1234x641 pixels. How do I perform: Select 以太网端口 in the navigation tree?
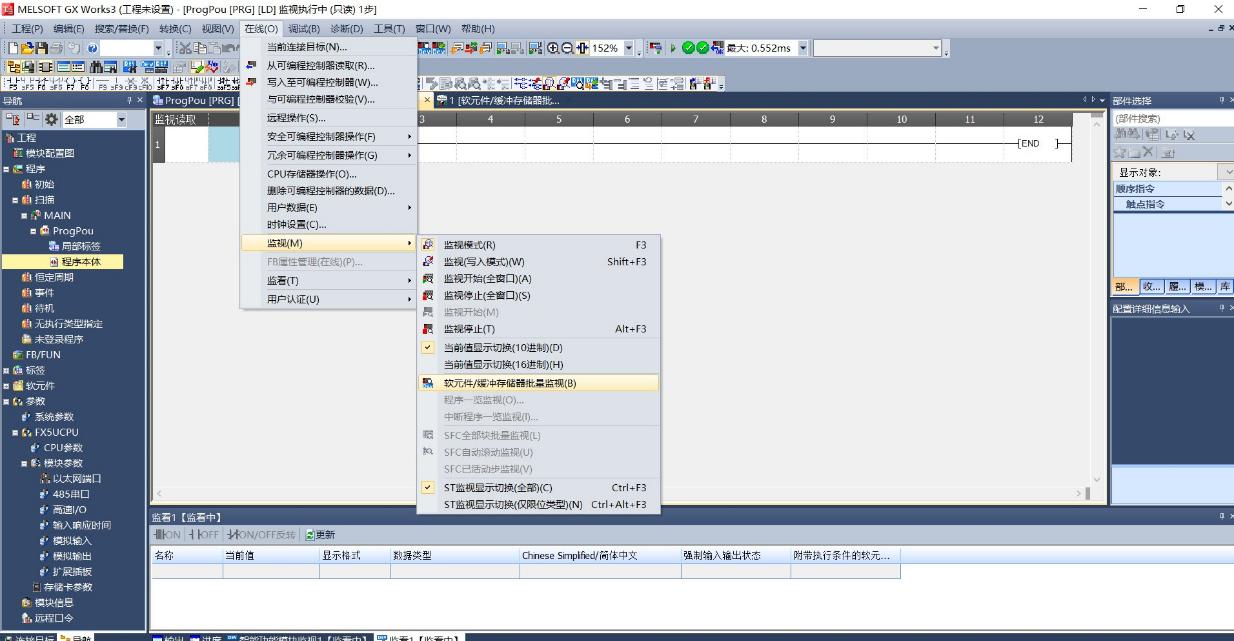(x=77, y=478)
